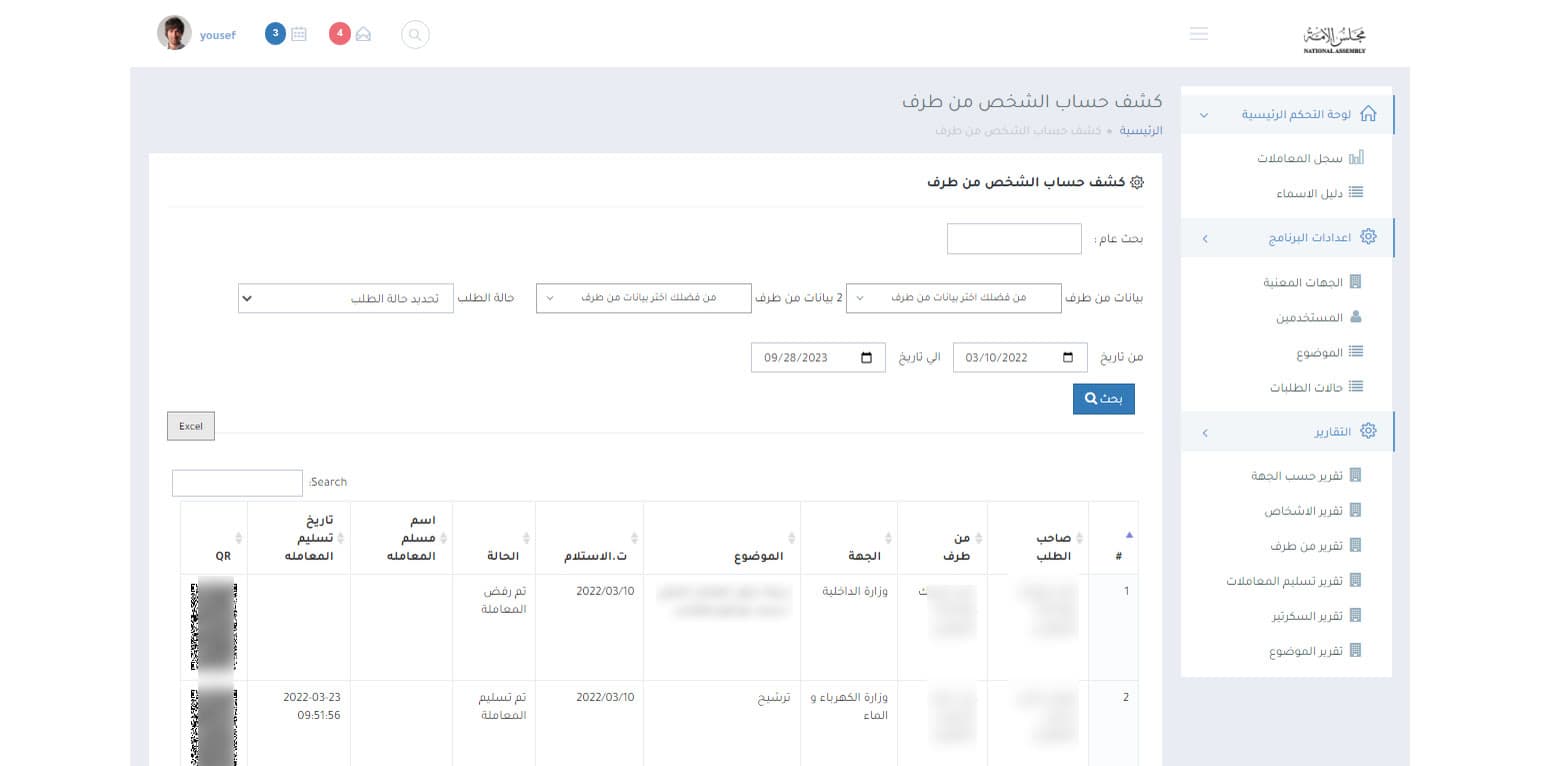Open the calendar icon with badge 3

coord(299,34)
